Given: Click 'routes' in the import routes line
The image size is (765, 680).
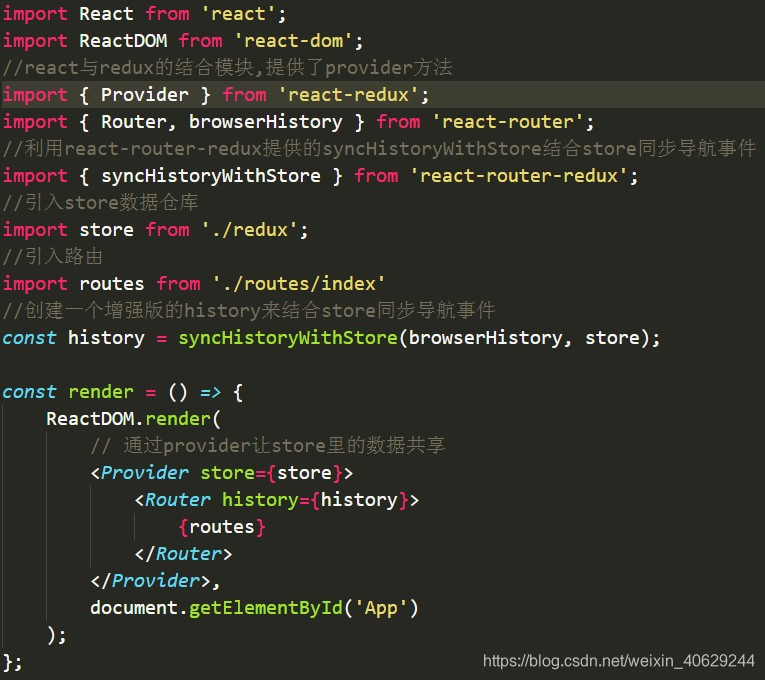Looking at the screenshot, I should 112,283.
